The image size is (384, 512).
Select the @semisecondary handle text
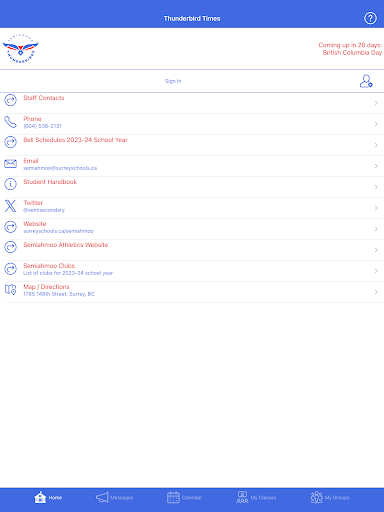pyautogui.click(x=44, y=210)
